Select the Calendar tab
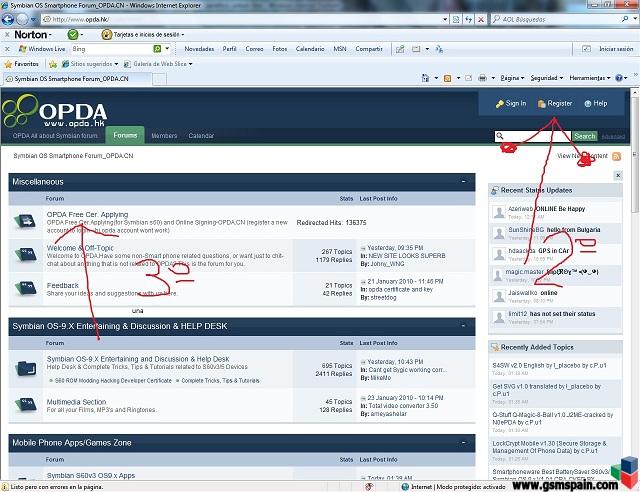This screenshot has width=640, height=492. coord(201,136)
